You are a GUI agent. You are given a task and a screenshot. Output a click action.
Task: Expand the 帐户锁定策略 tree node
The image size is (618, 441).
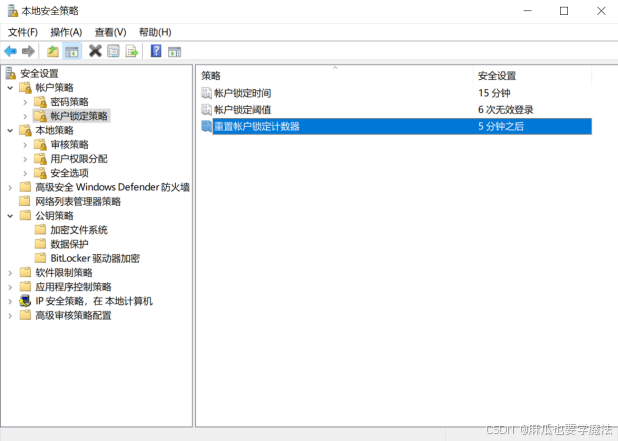coord(25,116)
